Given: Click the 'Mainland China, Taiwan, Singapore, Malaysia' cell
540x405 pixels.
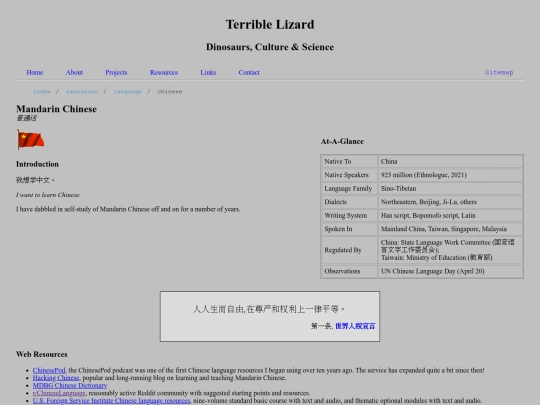Looking at the screenshot, I should tap(450, 229).
